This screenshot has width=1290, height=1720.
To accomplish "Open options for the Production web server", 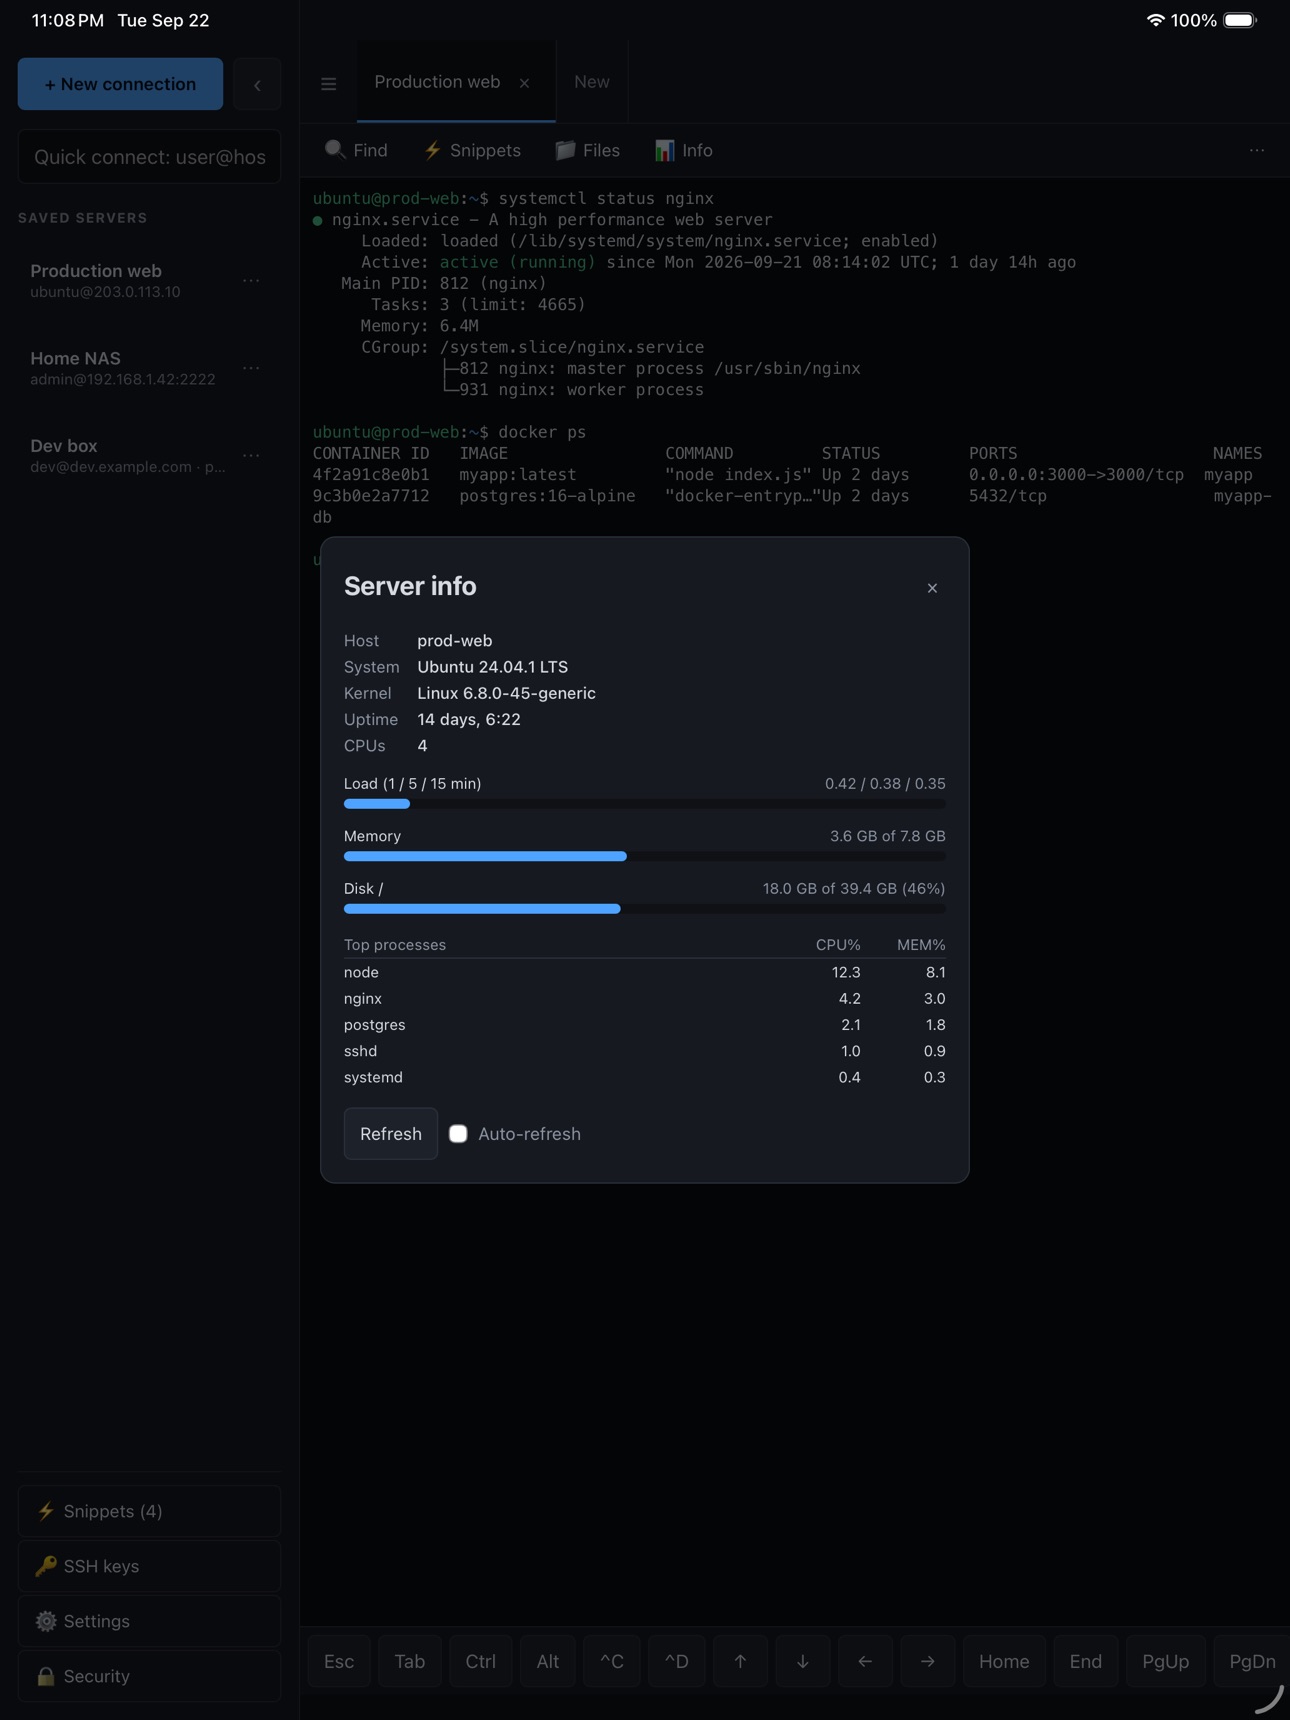I will tap(251, 281).
